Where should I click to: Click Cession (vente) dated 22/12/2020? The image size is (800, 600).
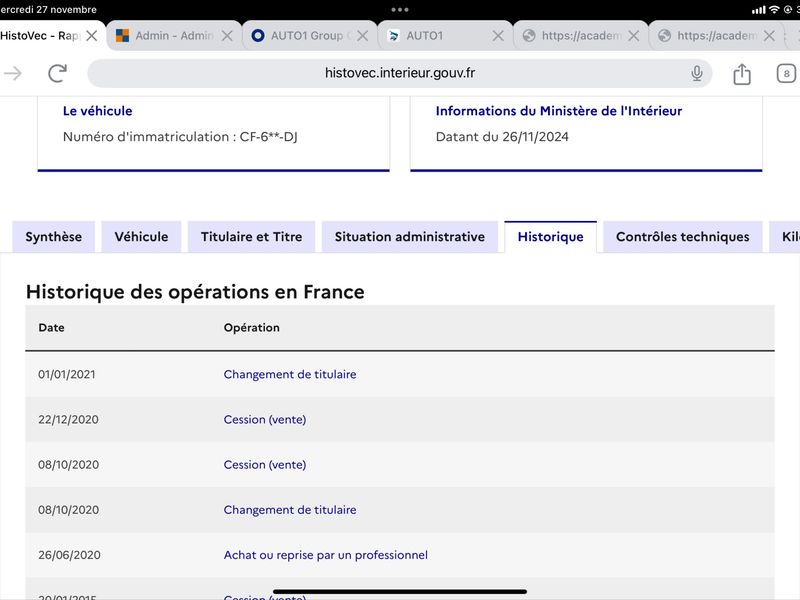265,419
